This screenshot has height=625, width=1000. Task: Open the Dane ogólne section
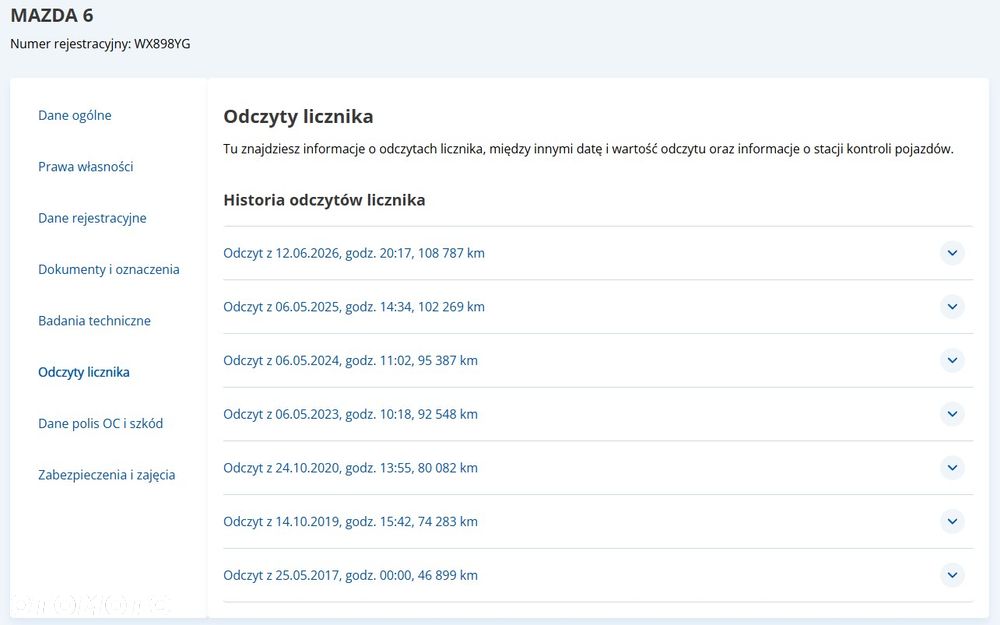pos(75,115)
